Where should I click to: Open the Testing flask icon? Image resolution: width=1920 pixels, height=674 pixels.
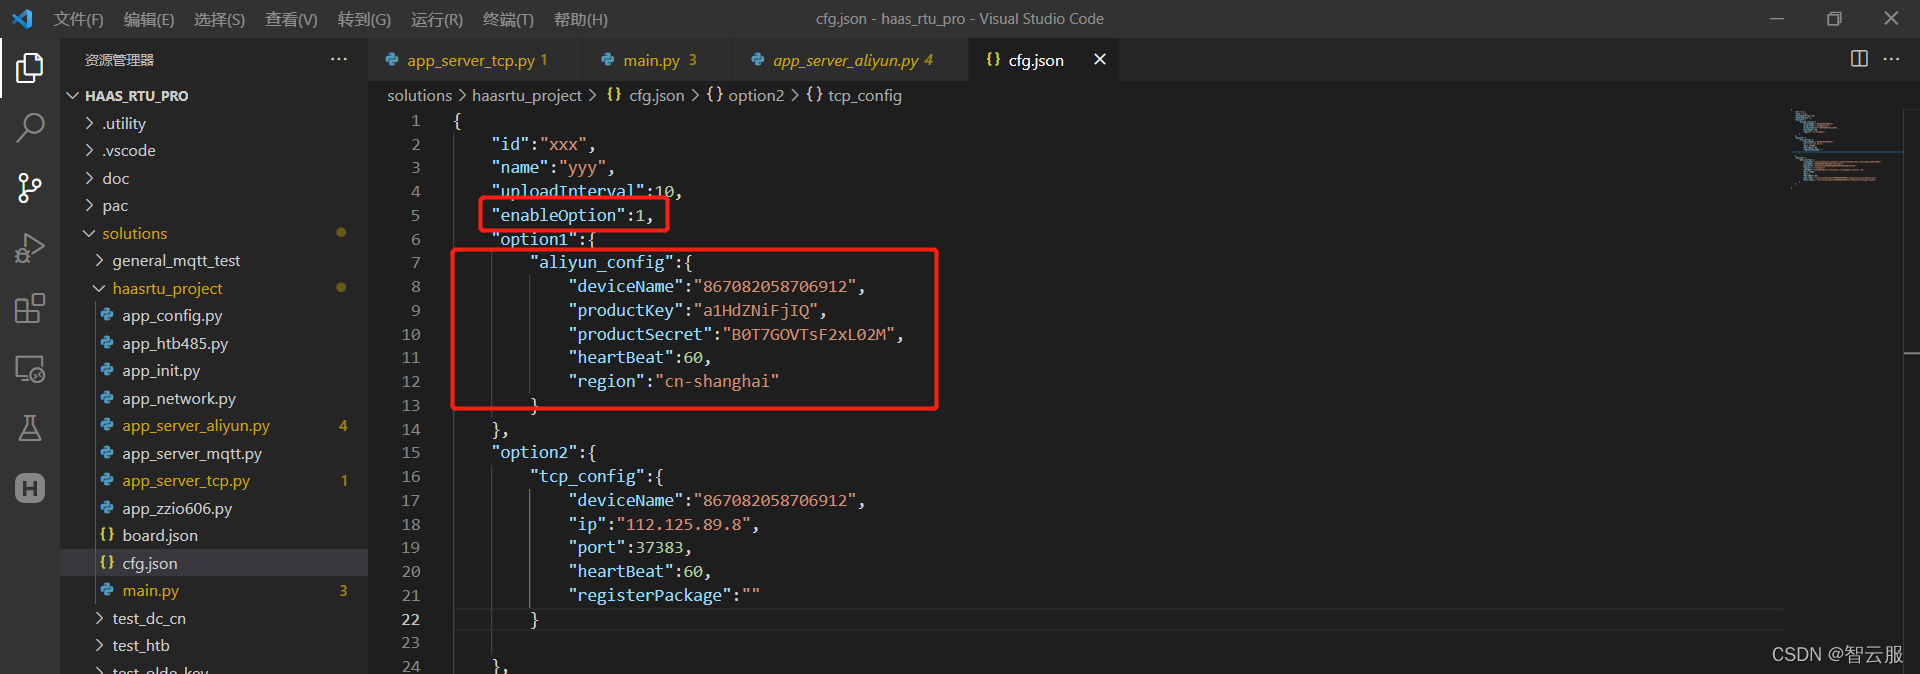[30, 428]
